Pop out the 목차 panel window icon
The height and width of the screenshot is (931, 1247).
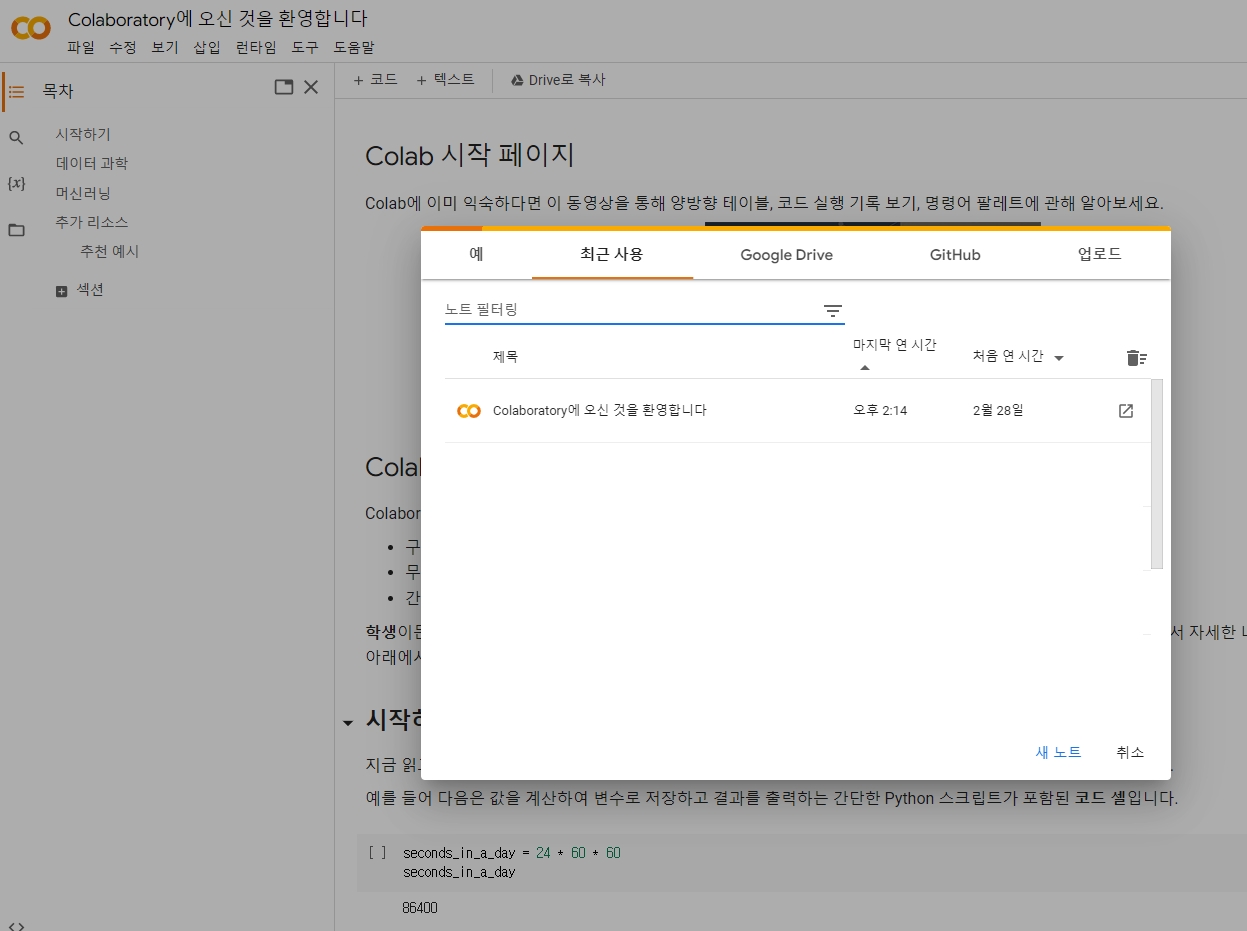pos(284,87)
